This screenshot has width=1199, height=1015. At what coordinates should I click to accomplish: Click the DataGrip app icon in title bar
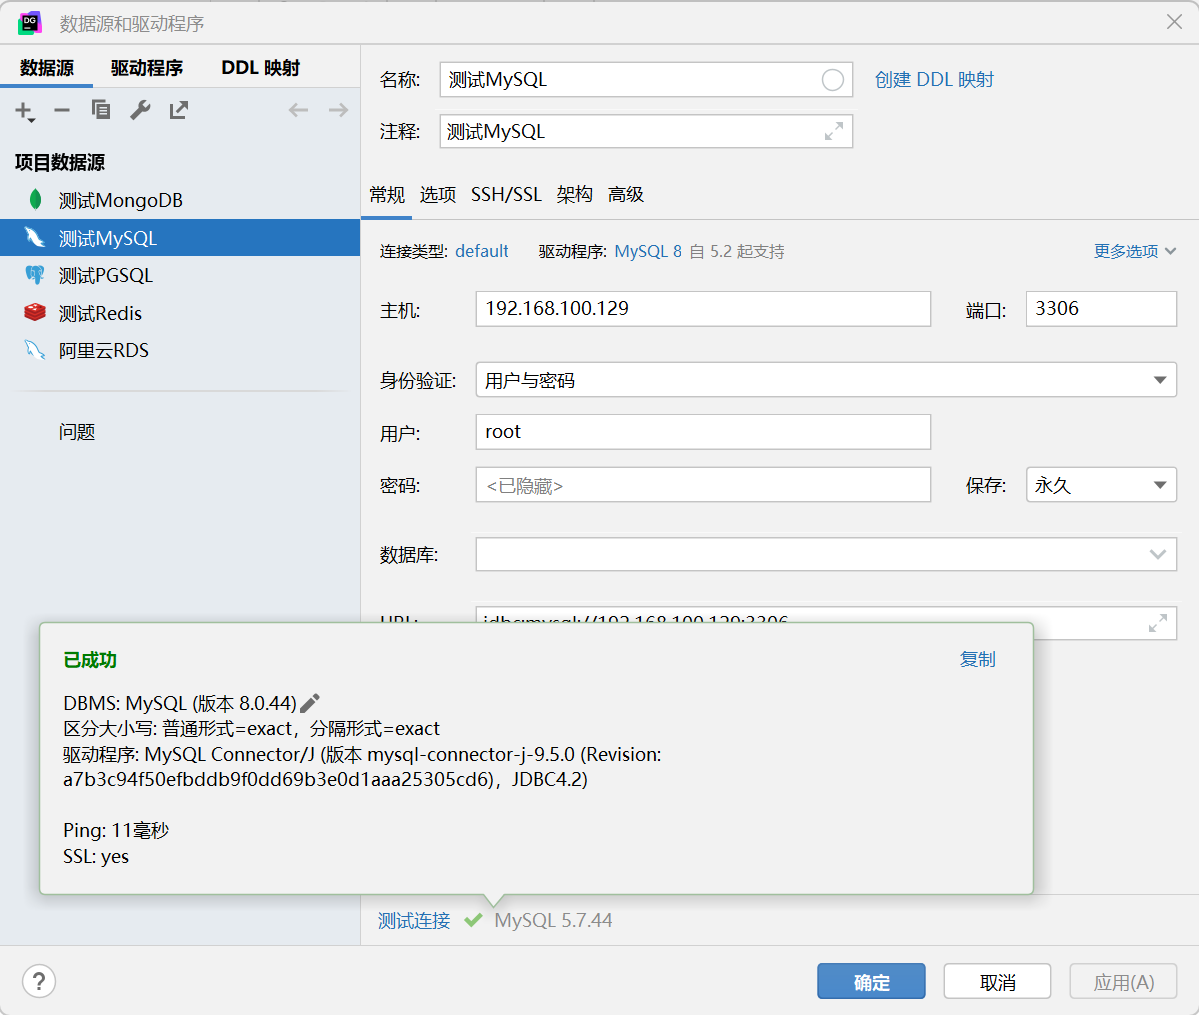pyautogui.click(x=30, y=23)
